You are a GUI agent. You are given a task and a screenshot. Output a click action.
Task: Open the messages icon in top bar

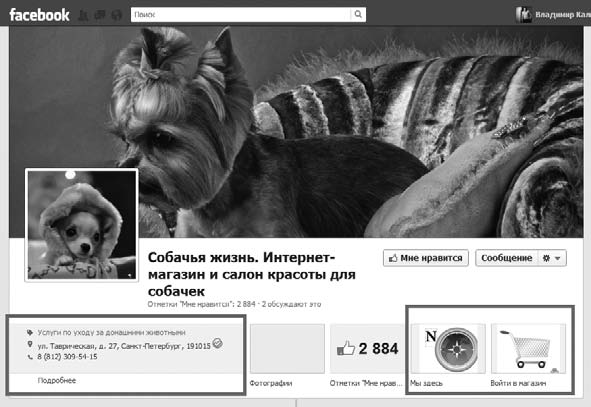100,15
